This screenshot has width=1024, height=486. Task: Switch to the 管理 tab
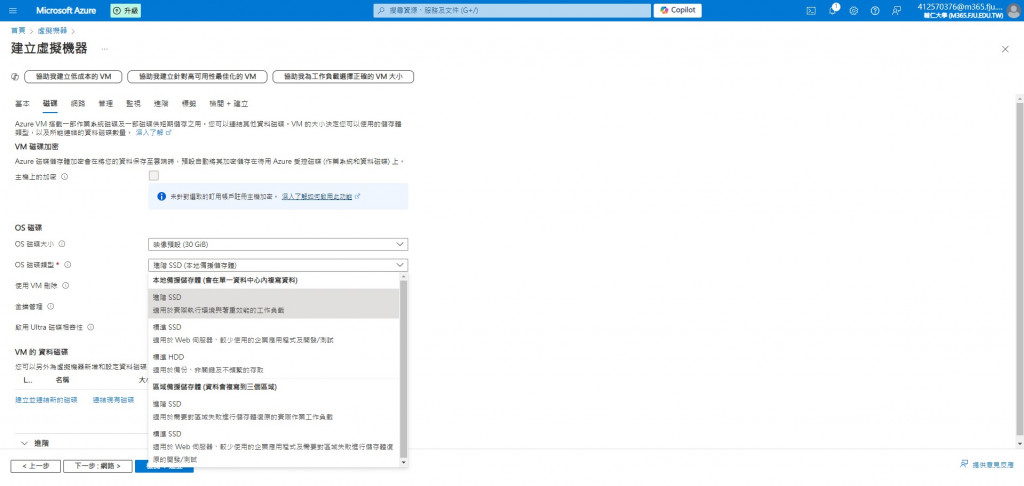[x=106, y=104]
